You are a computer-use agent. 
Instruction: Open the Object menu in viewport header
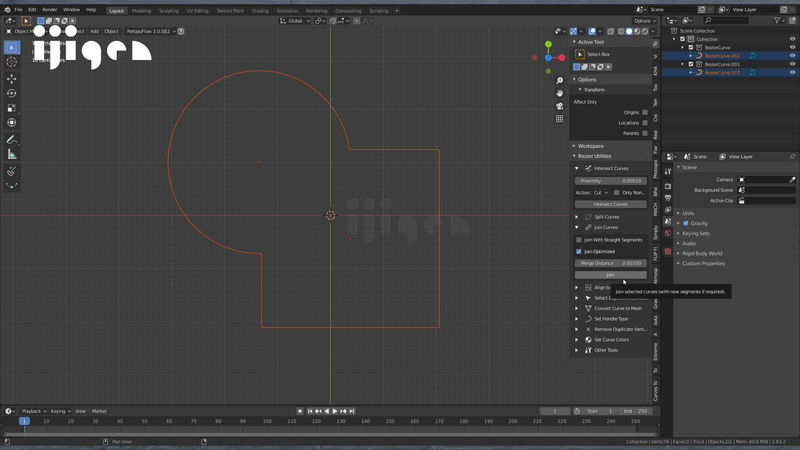pos(111,31)
